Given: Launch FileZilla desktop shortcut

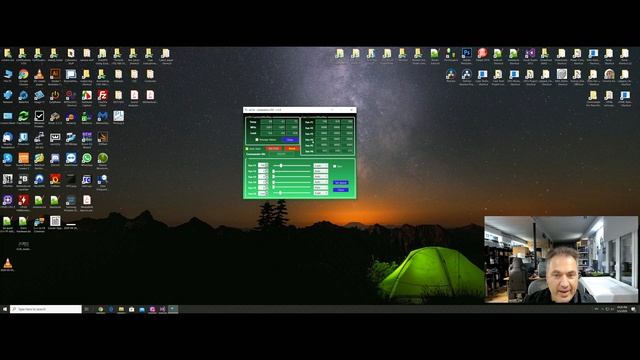Looking at the screenshot, I should click(x=103, y=95).
